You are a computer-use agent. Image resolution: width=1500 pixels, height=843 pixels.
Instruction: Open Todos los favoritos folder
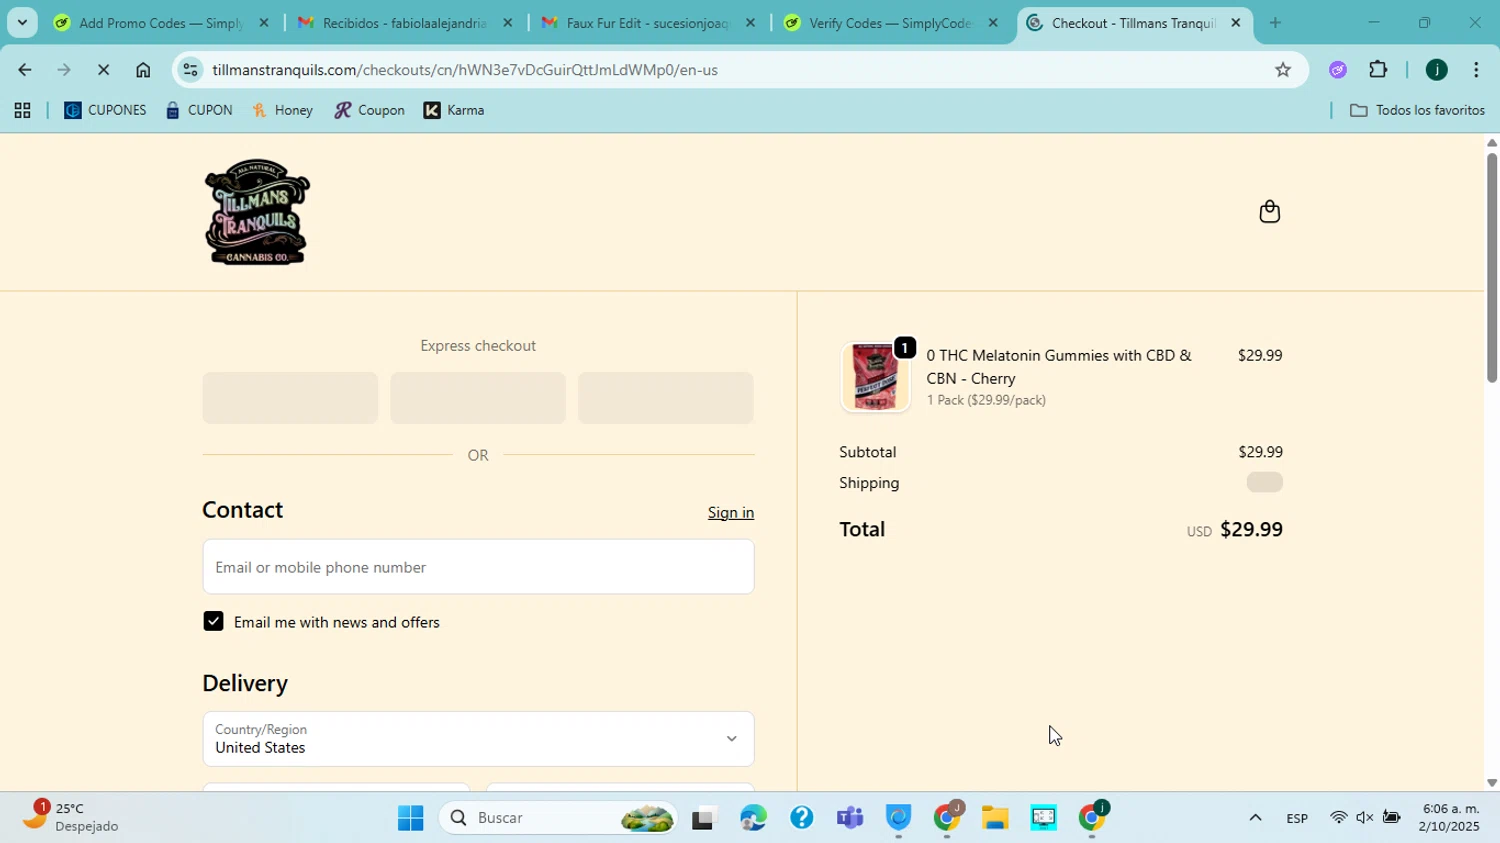point(1417,111)
